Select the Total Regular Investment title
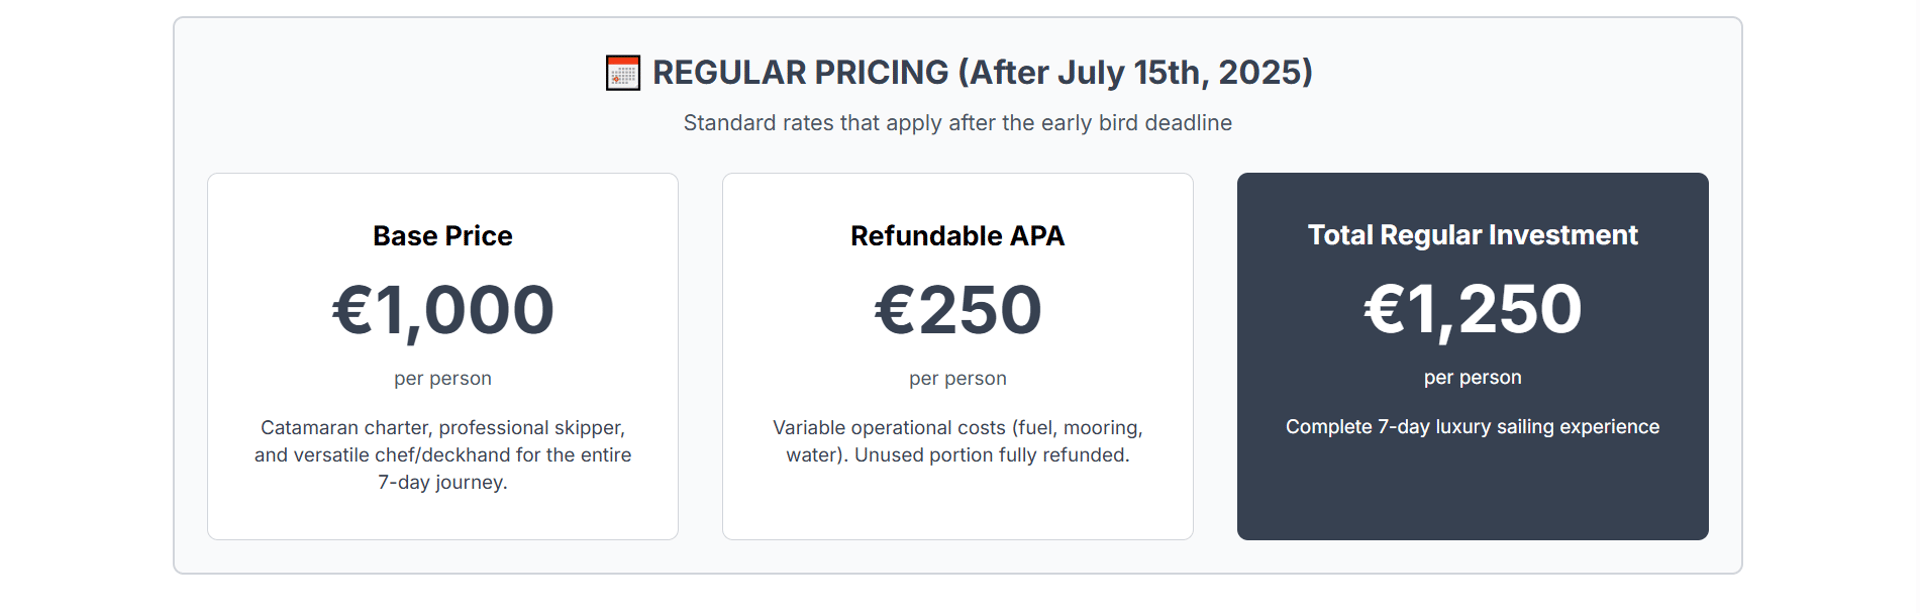This screenshot has width=1920, height=613. [x=1473, y=235]
